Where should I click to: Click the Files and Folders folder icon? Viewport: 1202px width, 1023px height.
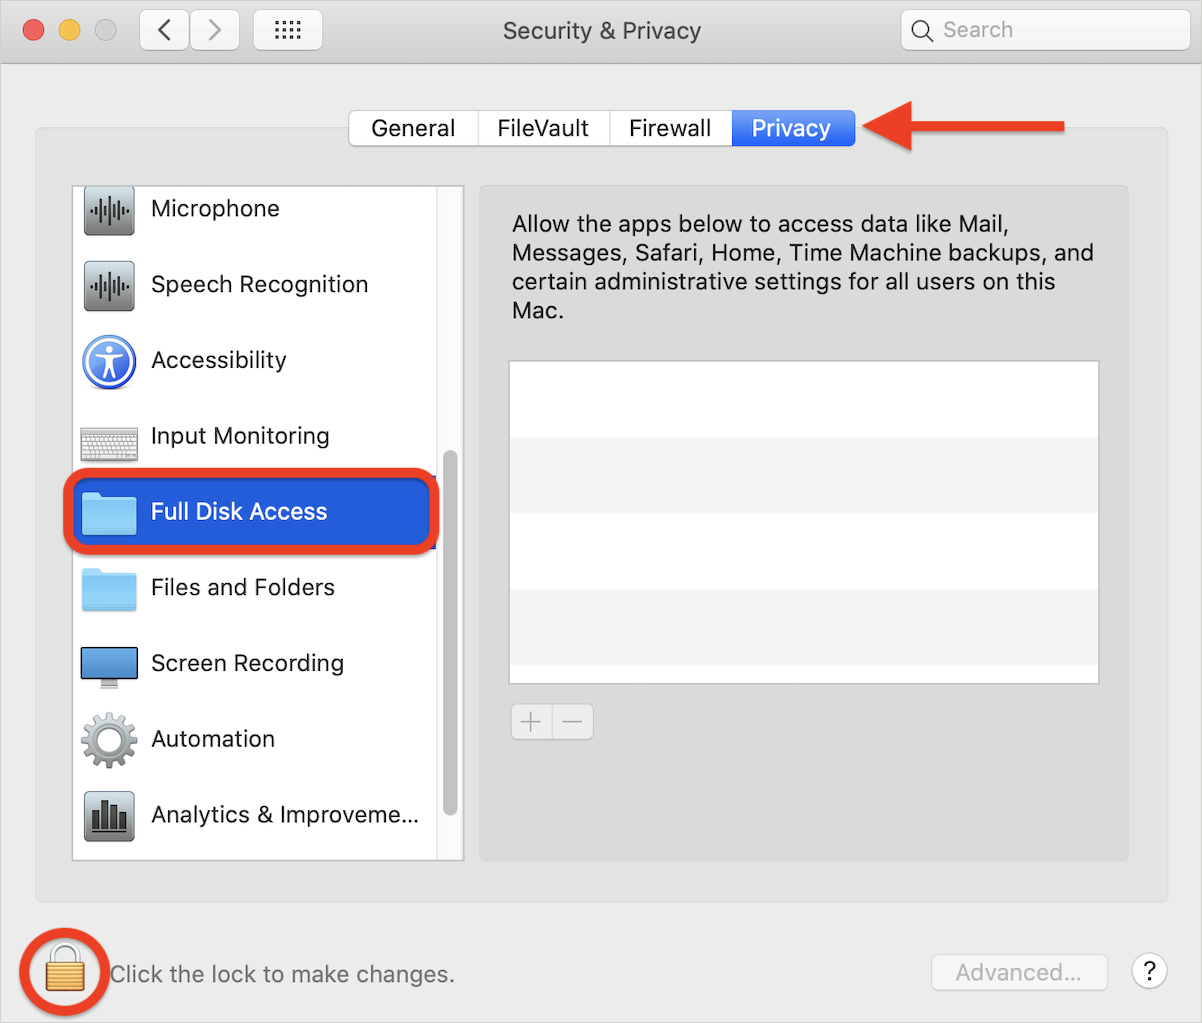[109, 589]
